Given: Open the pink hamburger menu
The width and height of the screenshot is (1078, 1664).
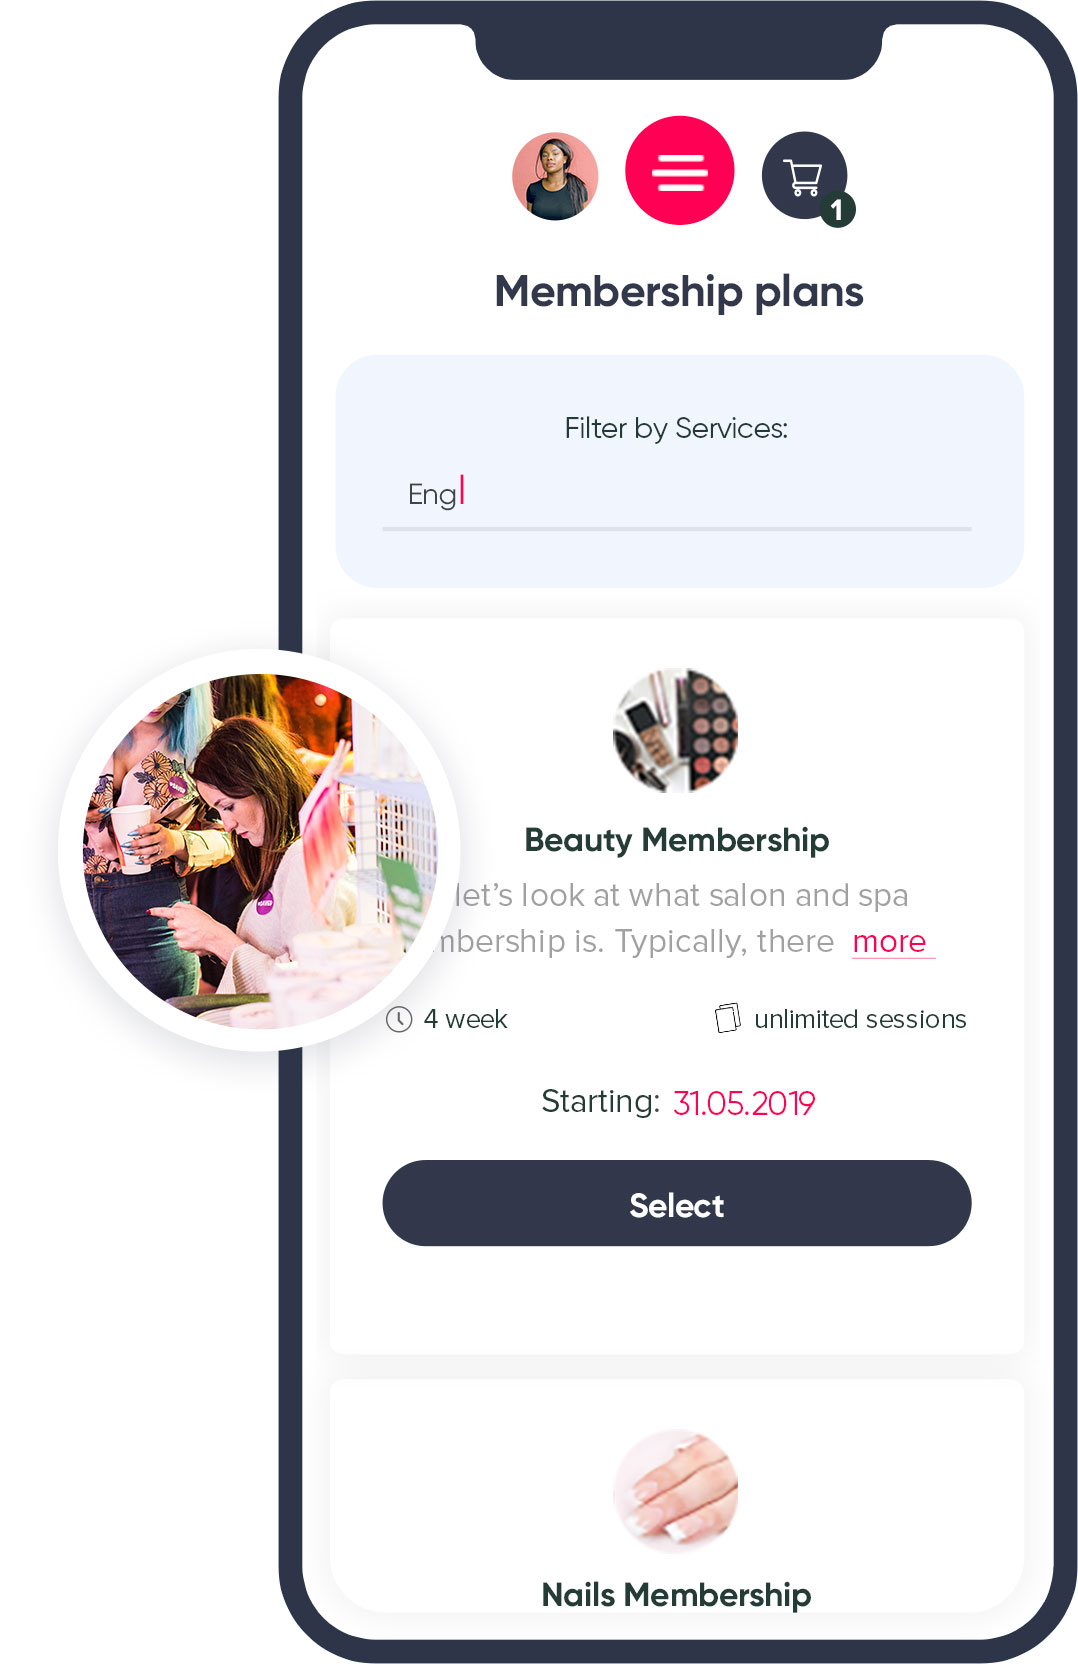Looking at the screenshot, I should click(680, 171).
